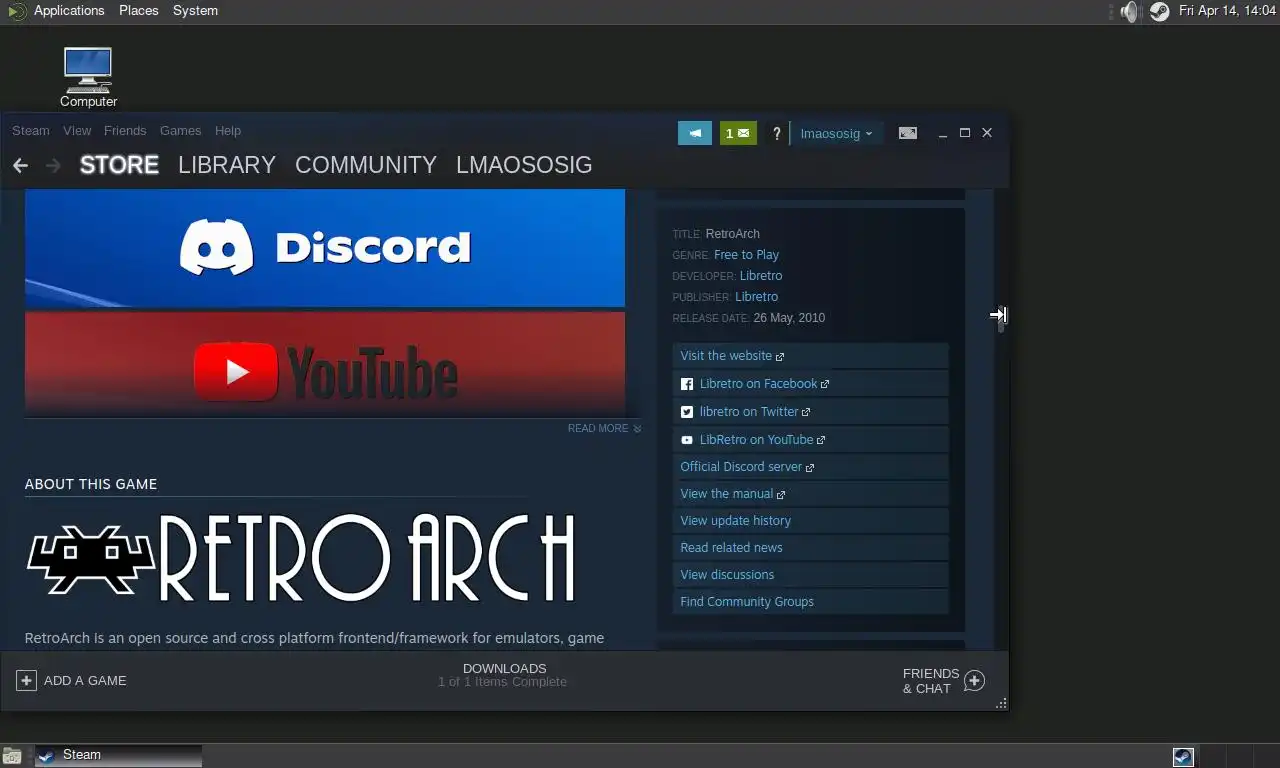Click the Twitter icon beside libretro
The image size is (1280, 768).
tap(687, 412)
